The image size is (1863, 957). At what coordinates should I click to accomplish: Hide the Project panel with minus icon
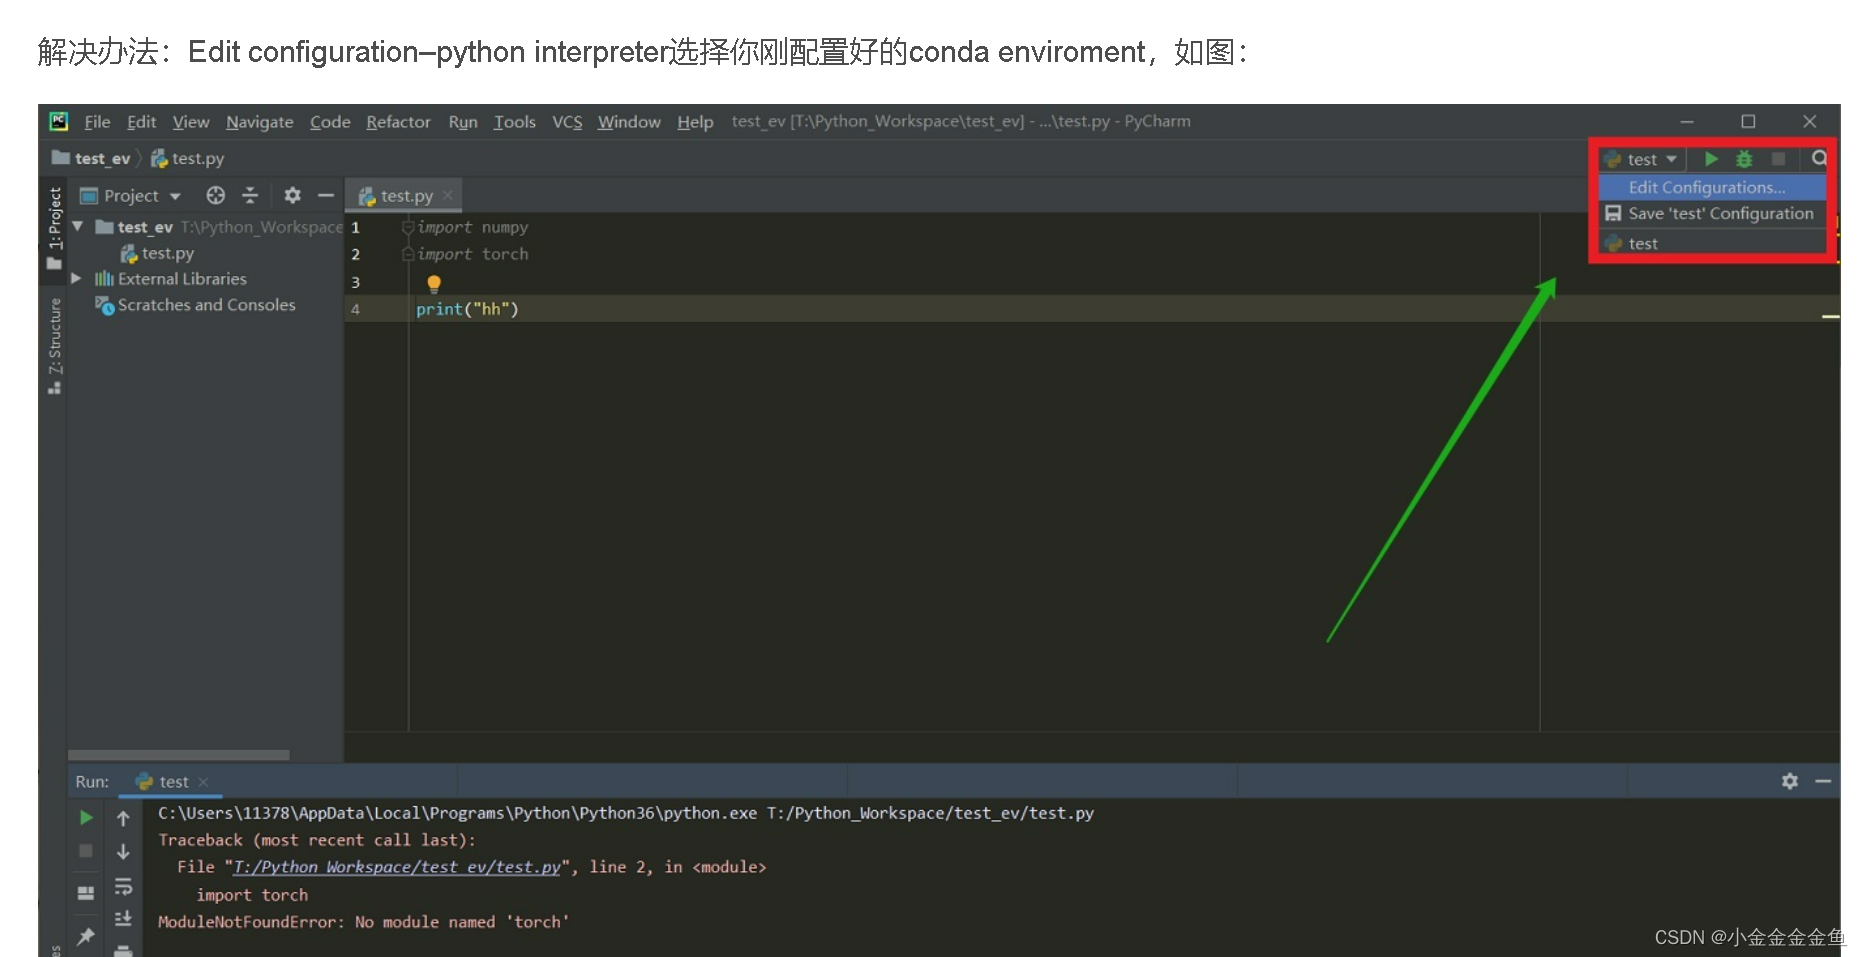(x=325, y=195)
